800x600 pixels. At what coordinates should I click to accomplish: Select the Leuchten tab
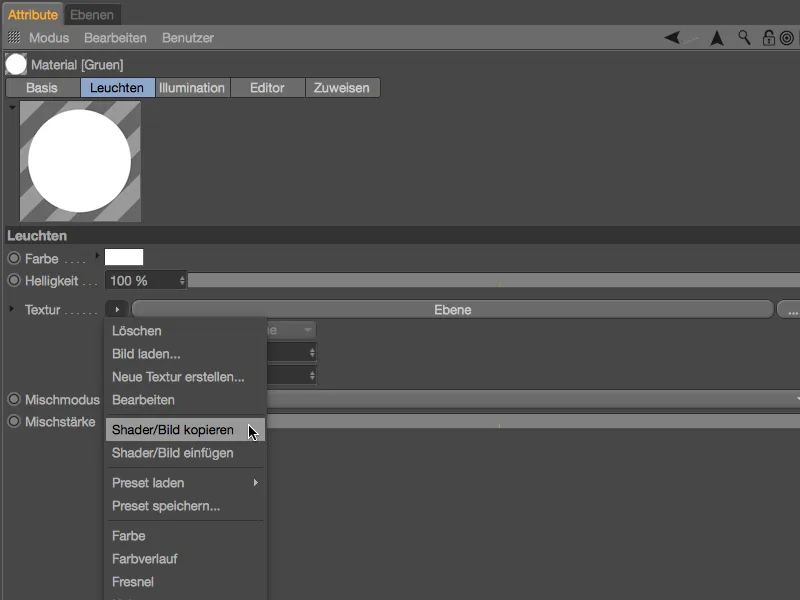click(117, 88)
